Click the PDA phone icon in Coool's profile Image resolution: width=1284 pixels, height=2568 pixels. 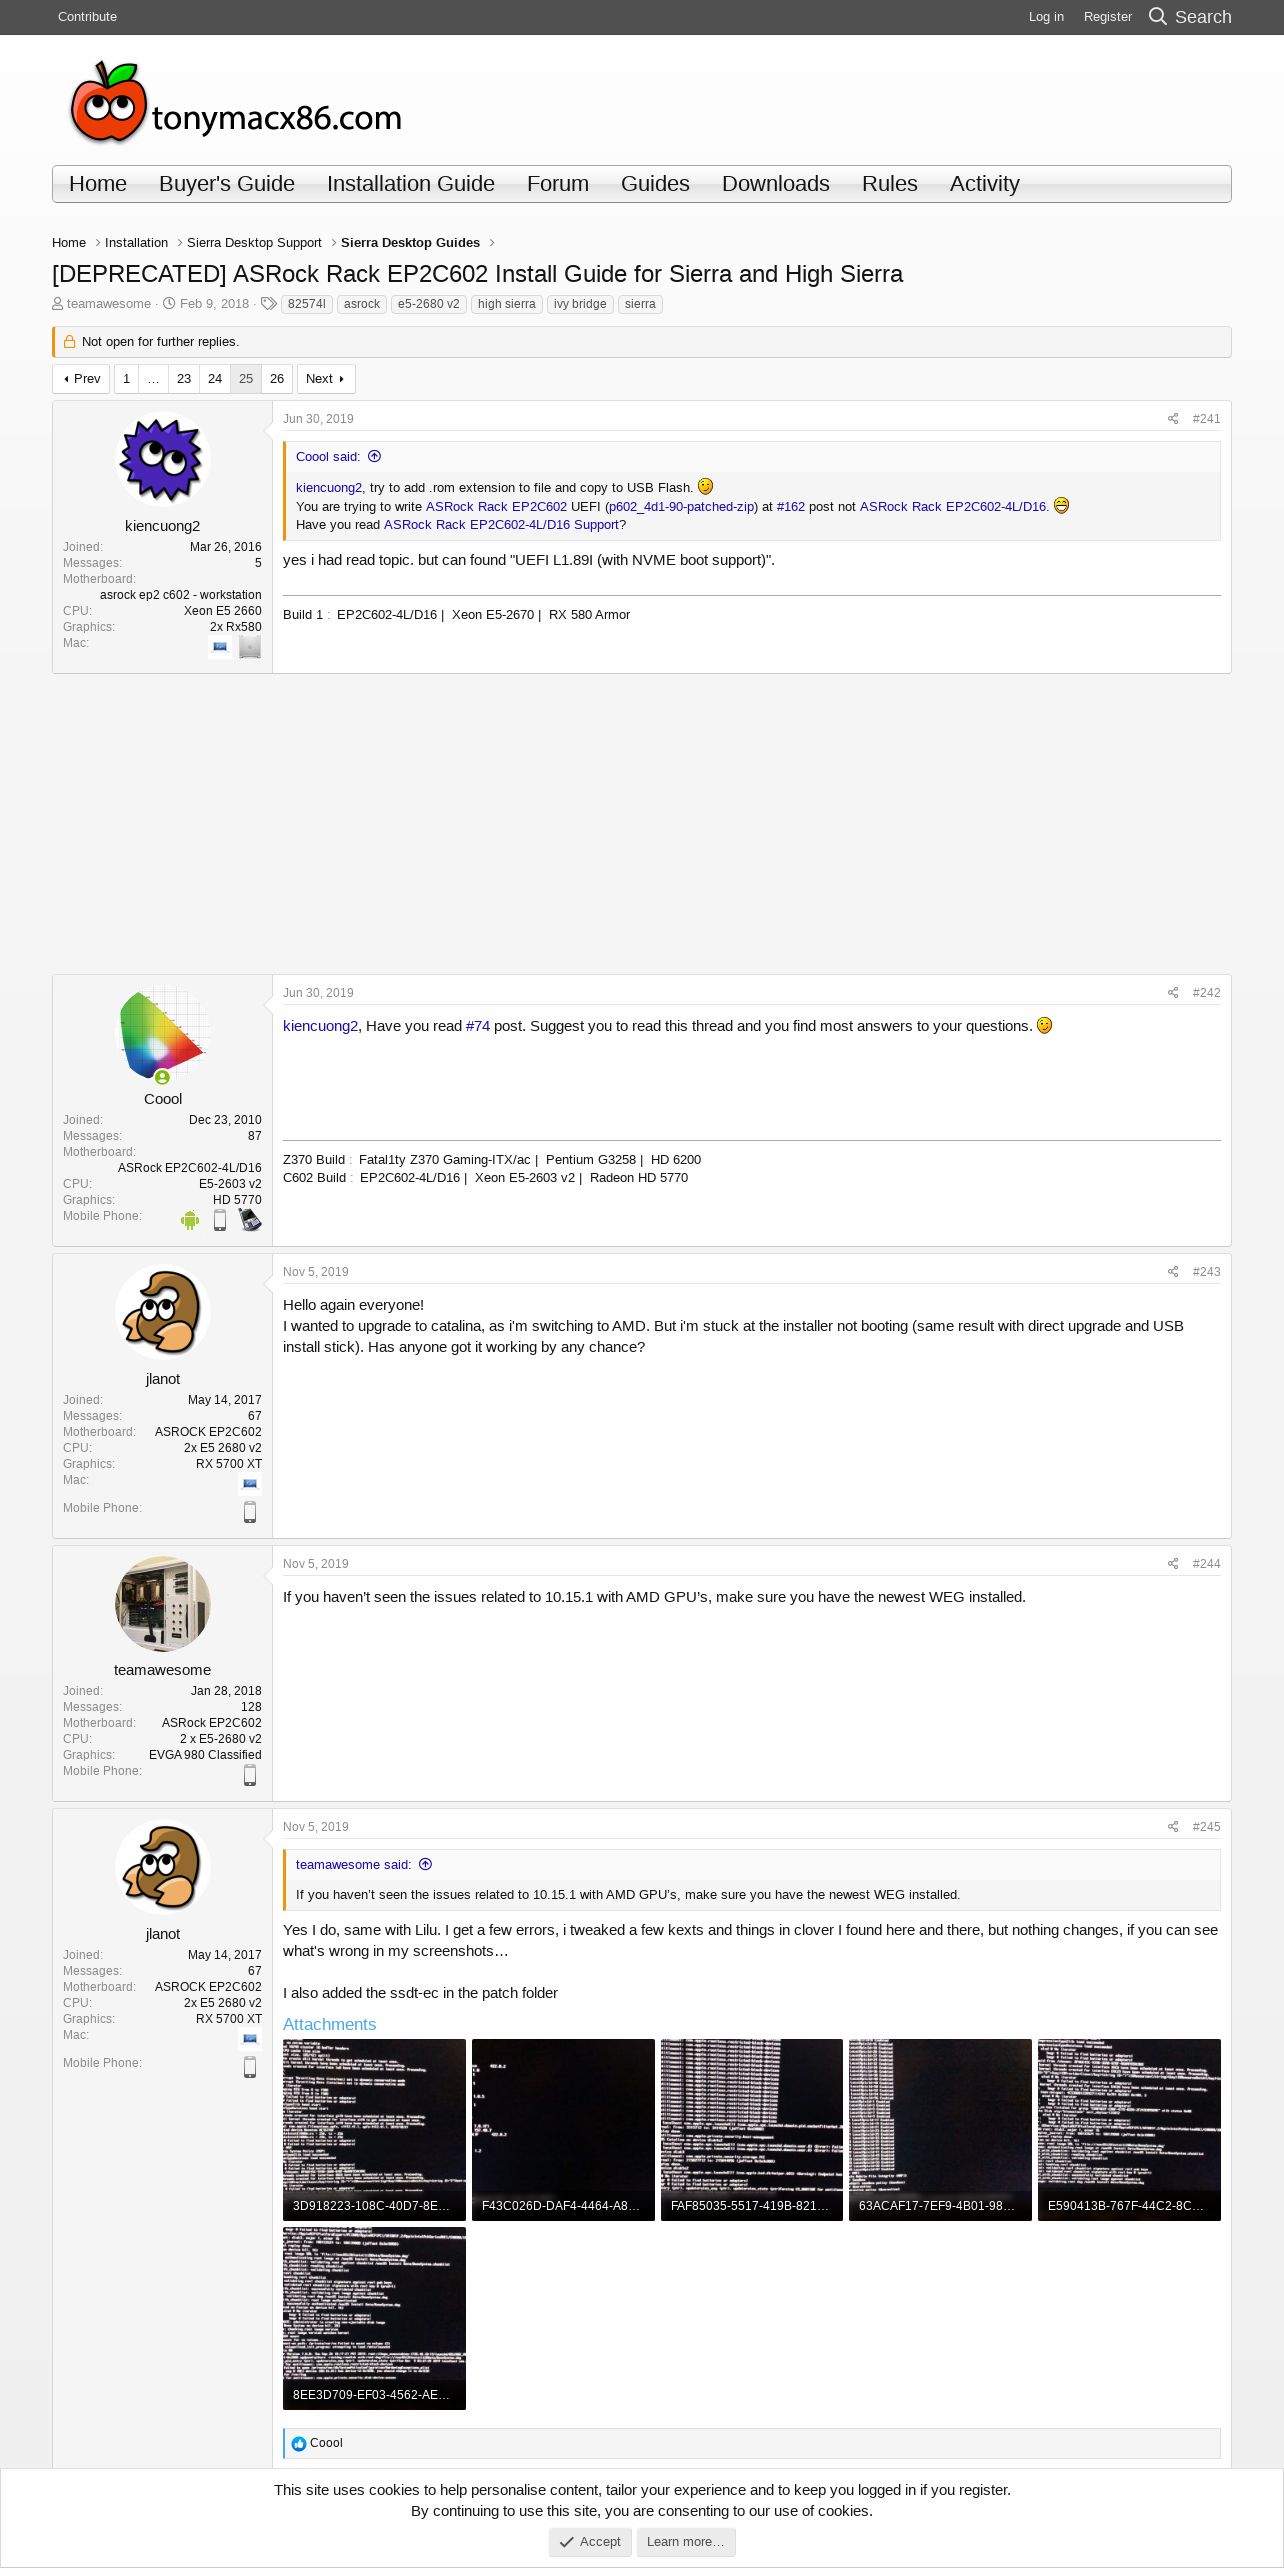click(x=250, y=1220)
